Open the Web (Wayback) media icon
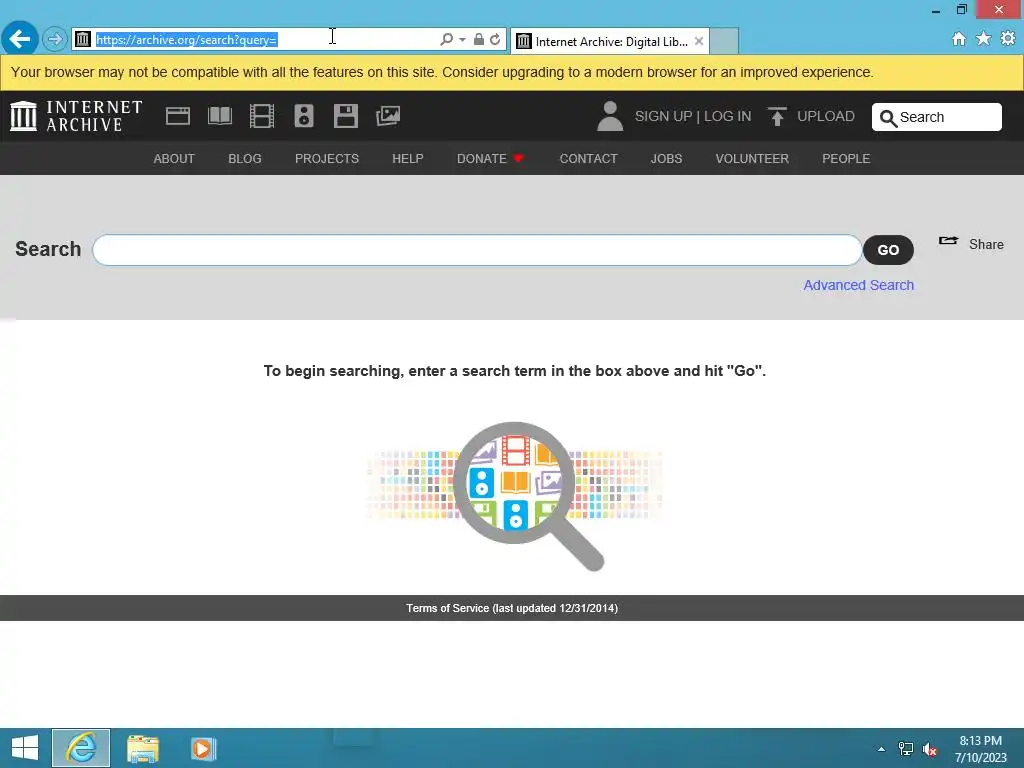The image size is (1024, 768). [x=178, y=116]
